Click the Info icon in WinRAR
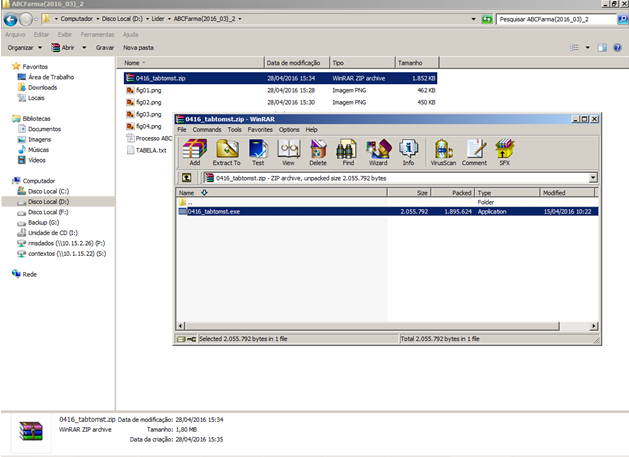Image resolution: width=629 pixels, height=457 pixels. click(x=408, y=152)
